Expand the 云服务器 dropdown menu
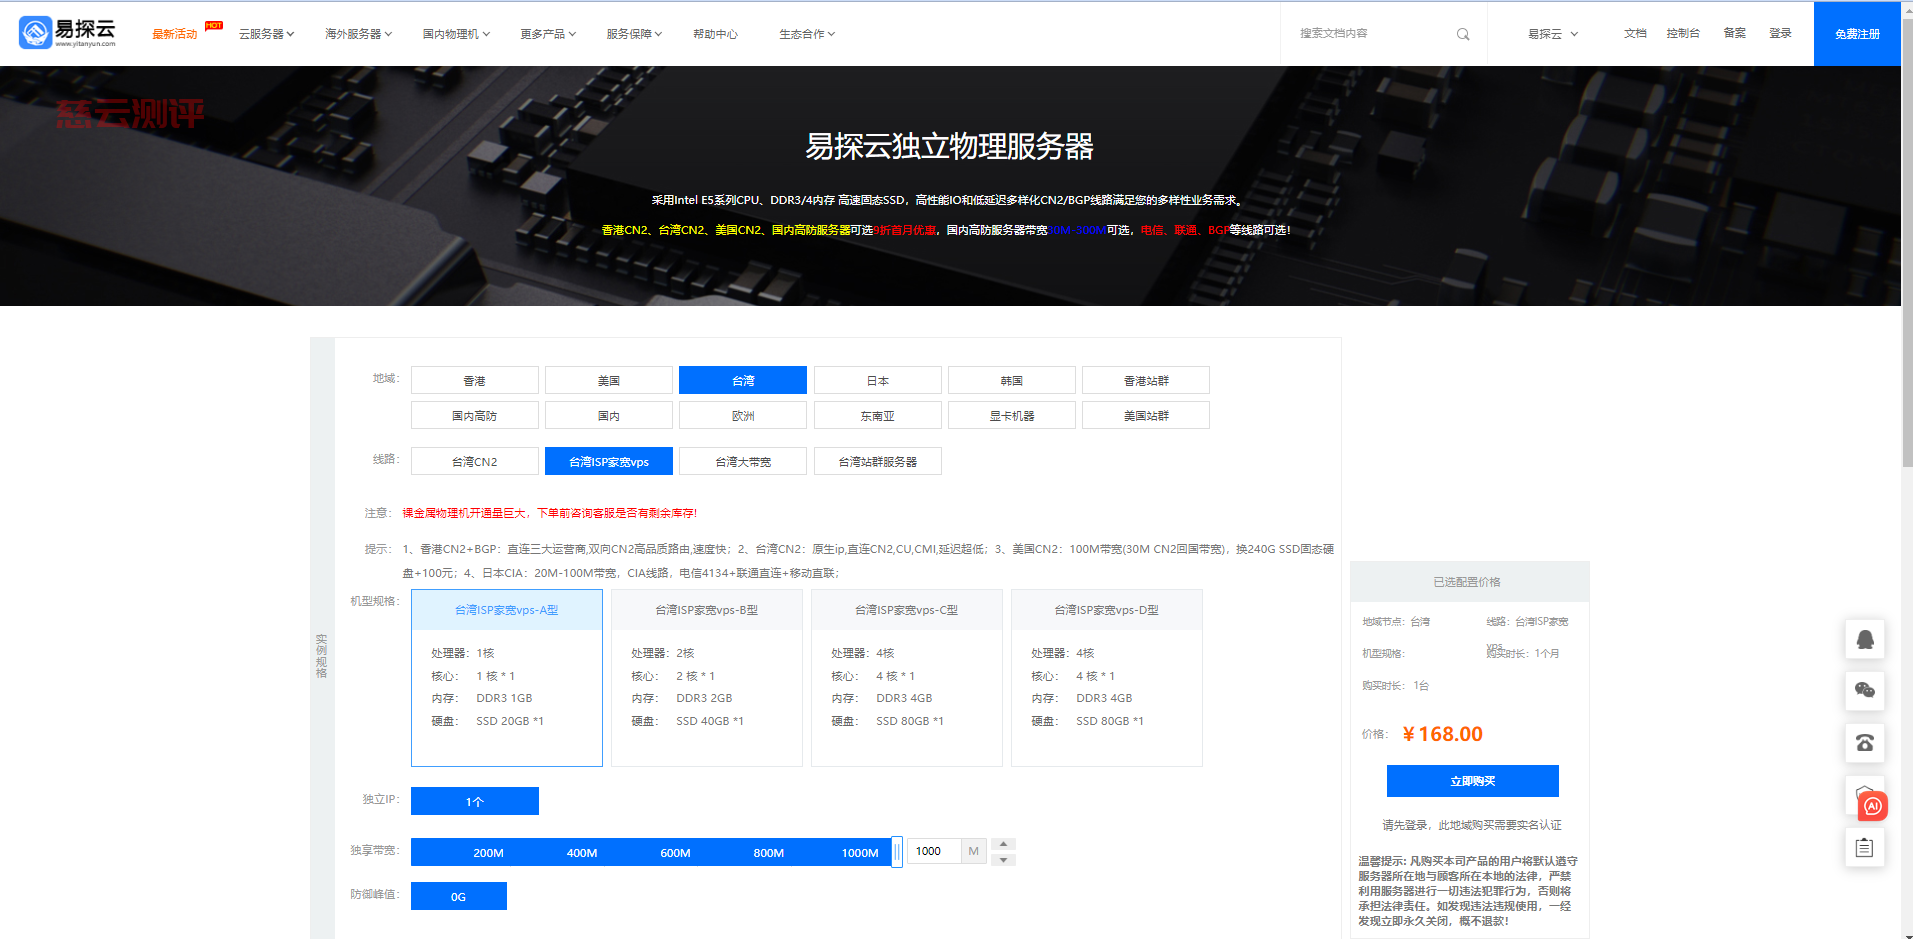The image size is (1913, 939). tap(266, 34)
